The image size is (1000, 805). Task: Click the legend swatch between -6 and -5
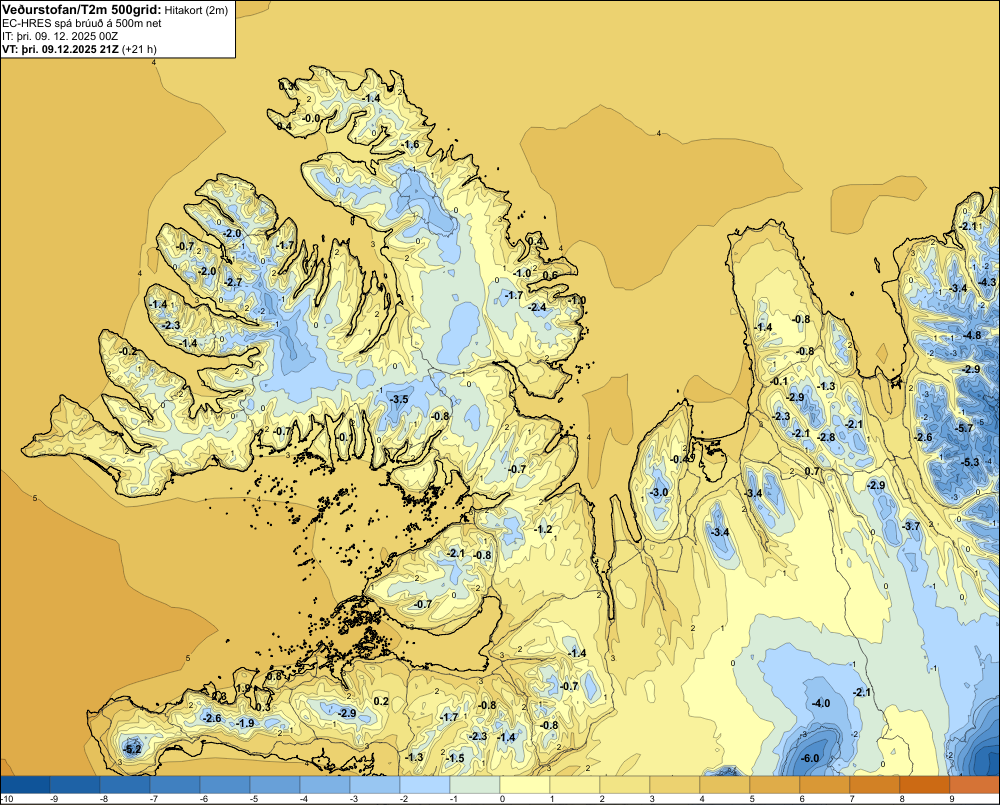point(225,785)
